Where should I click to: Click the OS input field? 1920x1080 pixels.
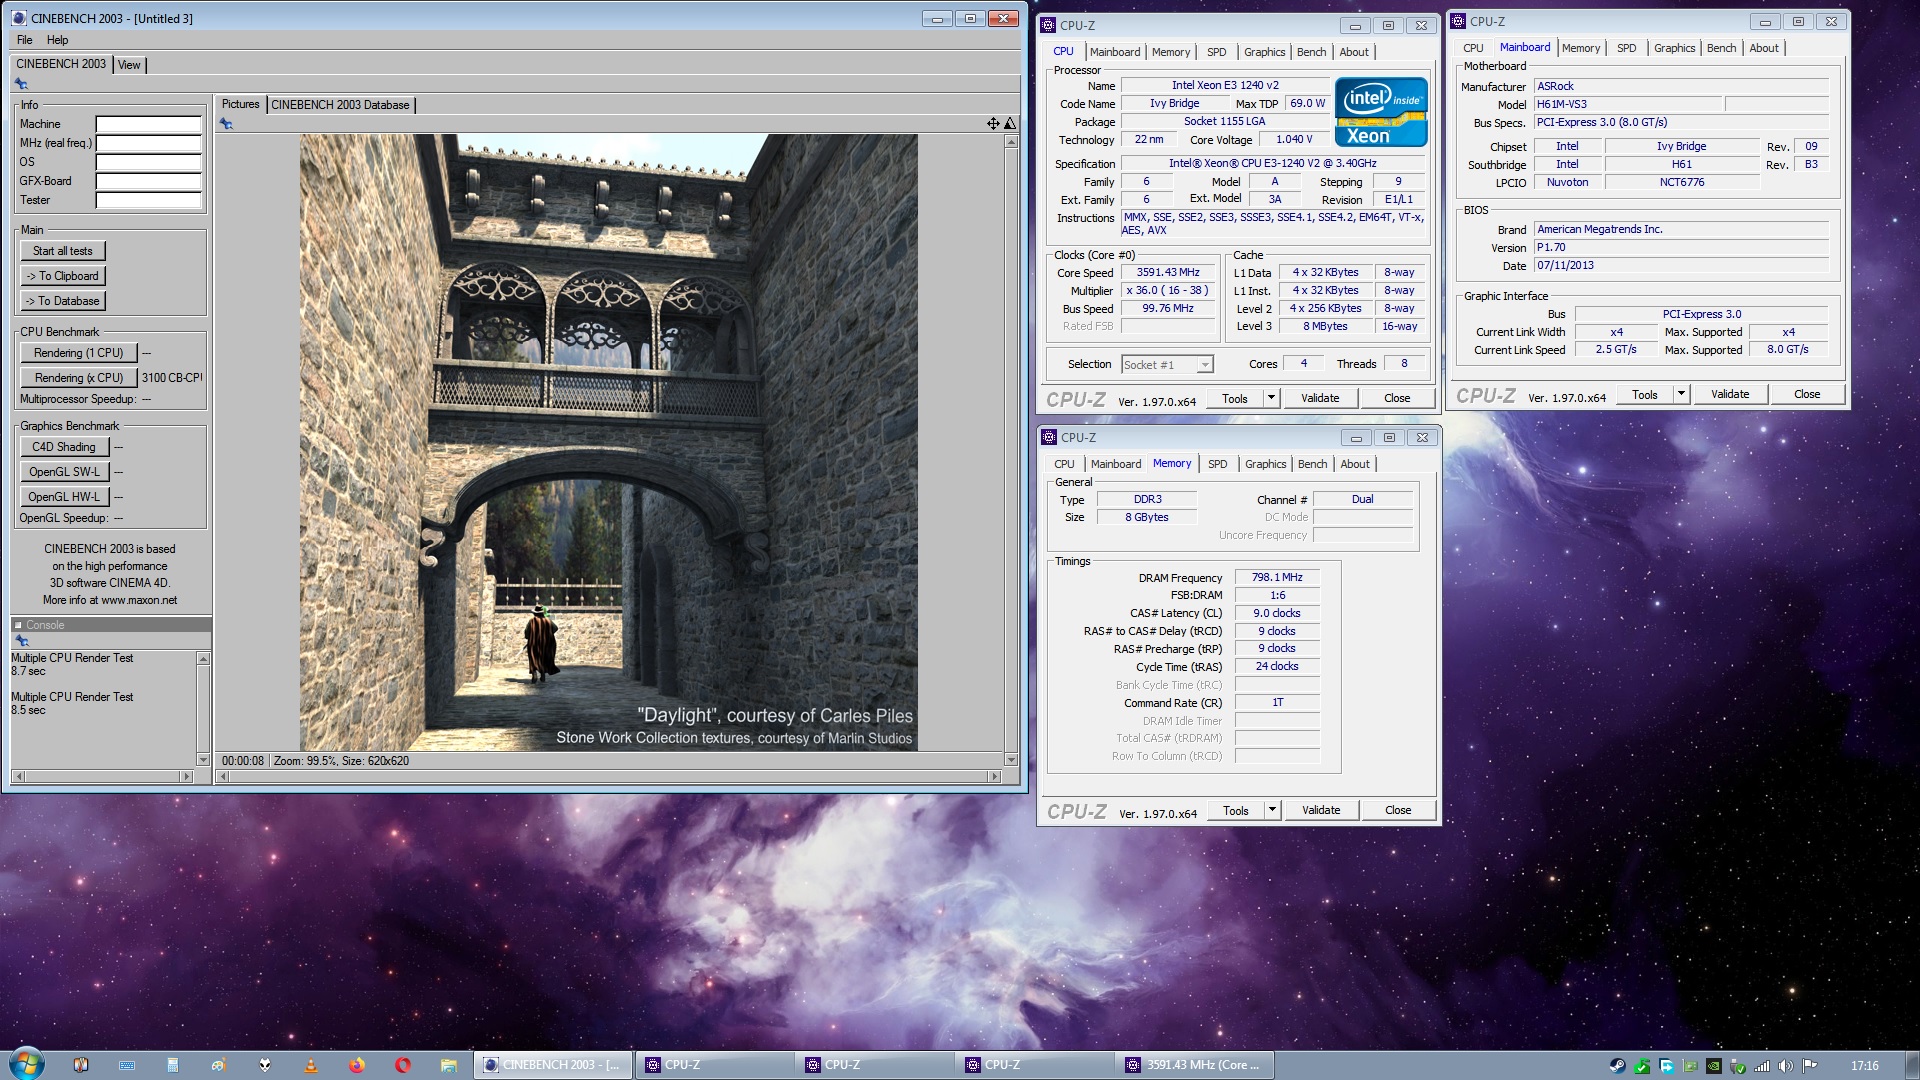click(x=149, y=162)
